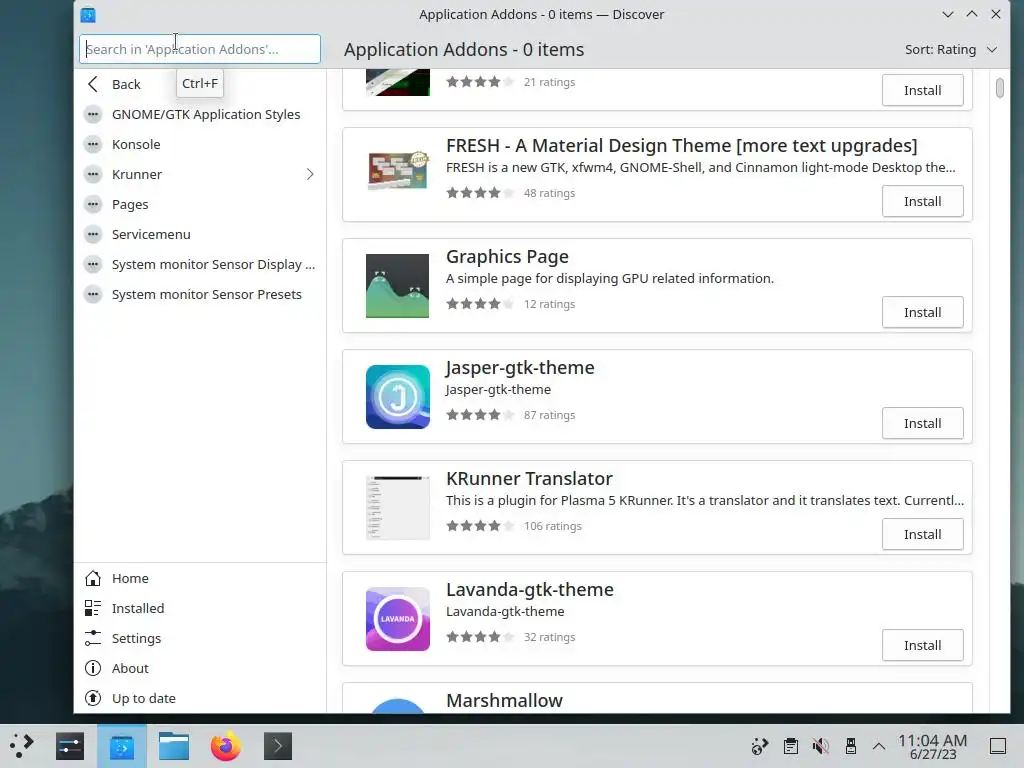Click the Sensor Presets category dots icon
Screen dimensions: 1024x768
point(93,295)
